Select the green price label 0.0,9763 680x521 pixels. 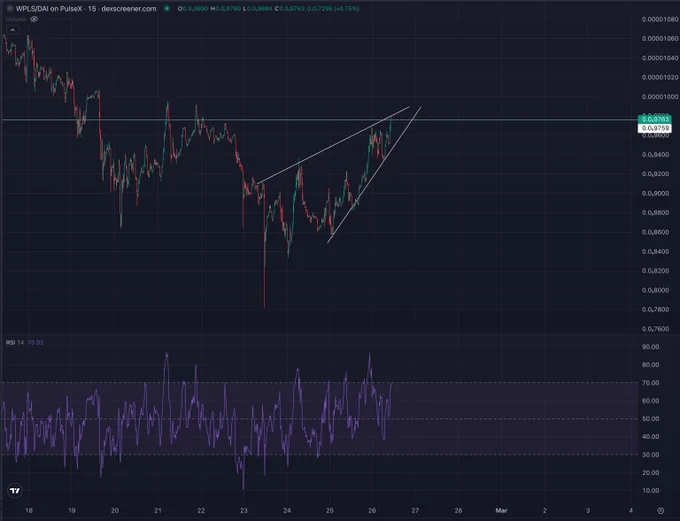[655, 119]
